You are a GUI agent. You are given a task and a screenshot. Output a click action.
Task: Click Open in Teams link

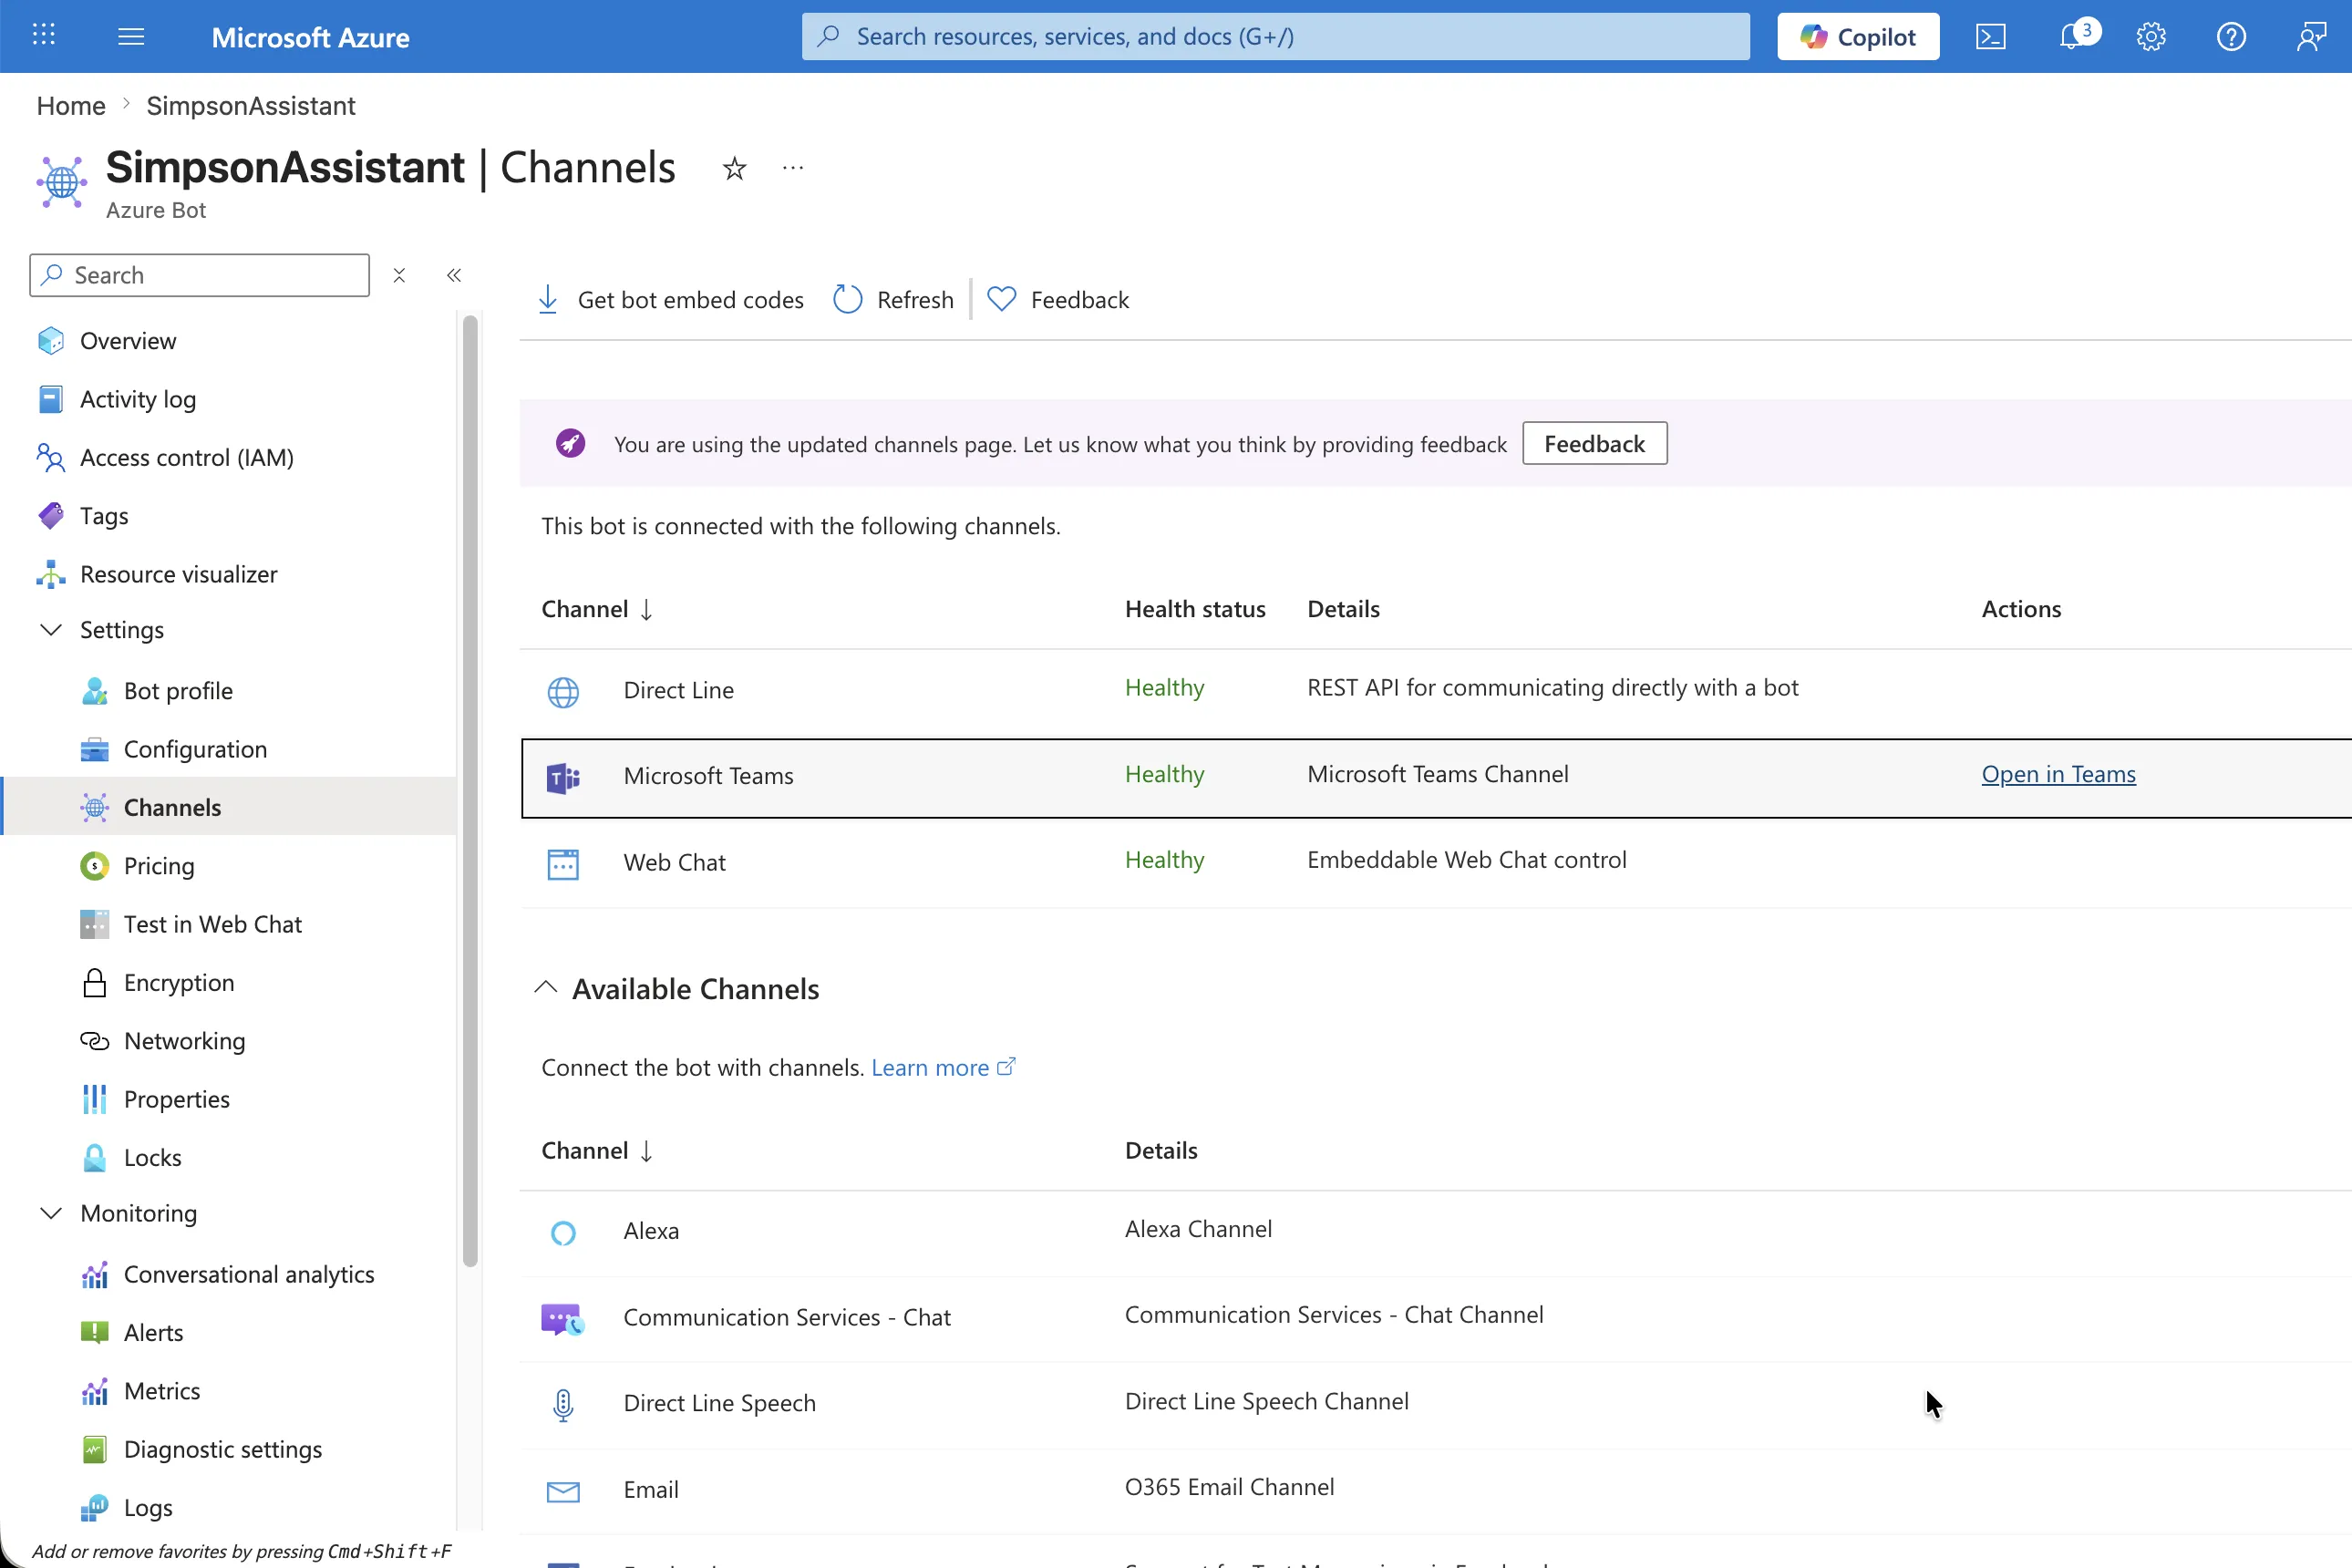[x=2058, y=774]
